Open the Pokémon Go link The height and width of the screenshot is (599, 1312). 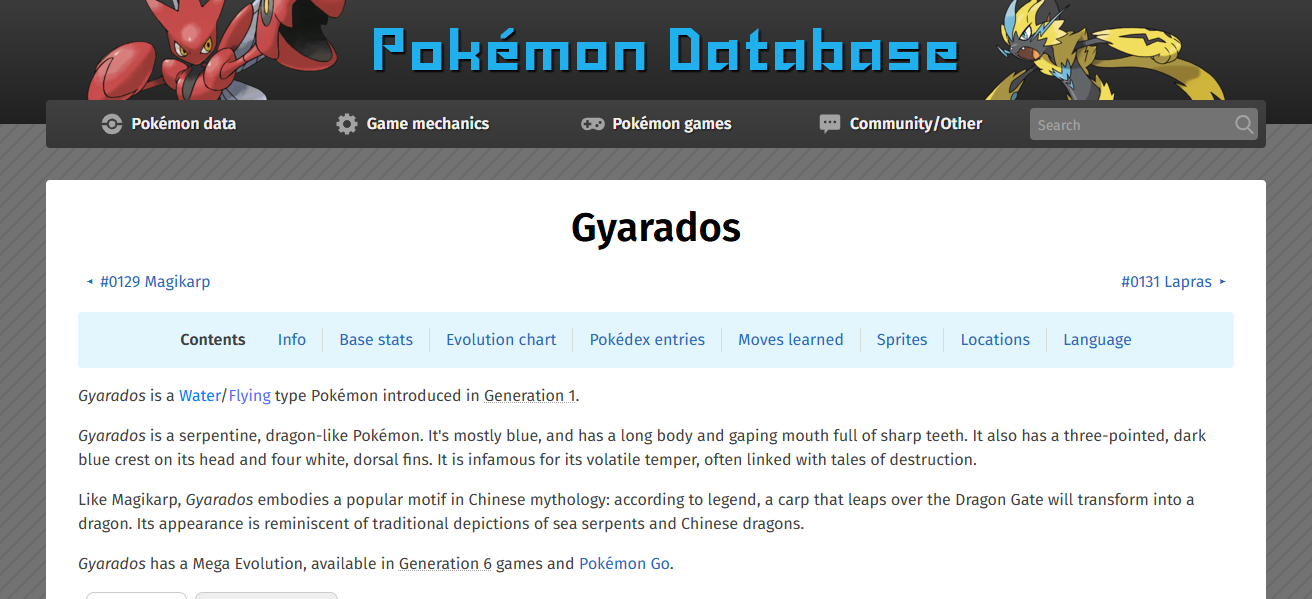coord(624,564)
